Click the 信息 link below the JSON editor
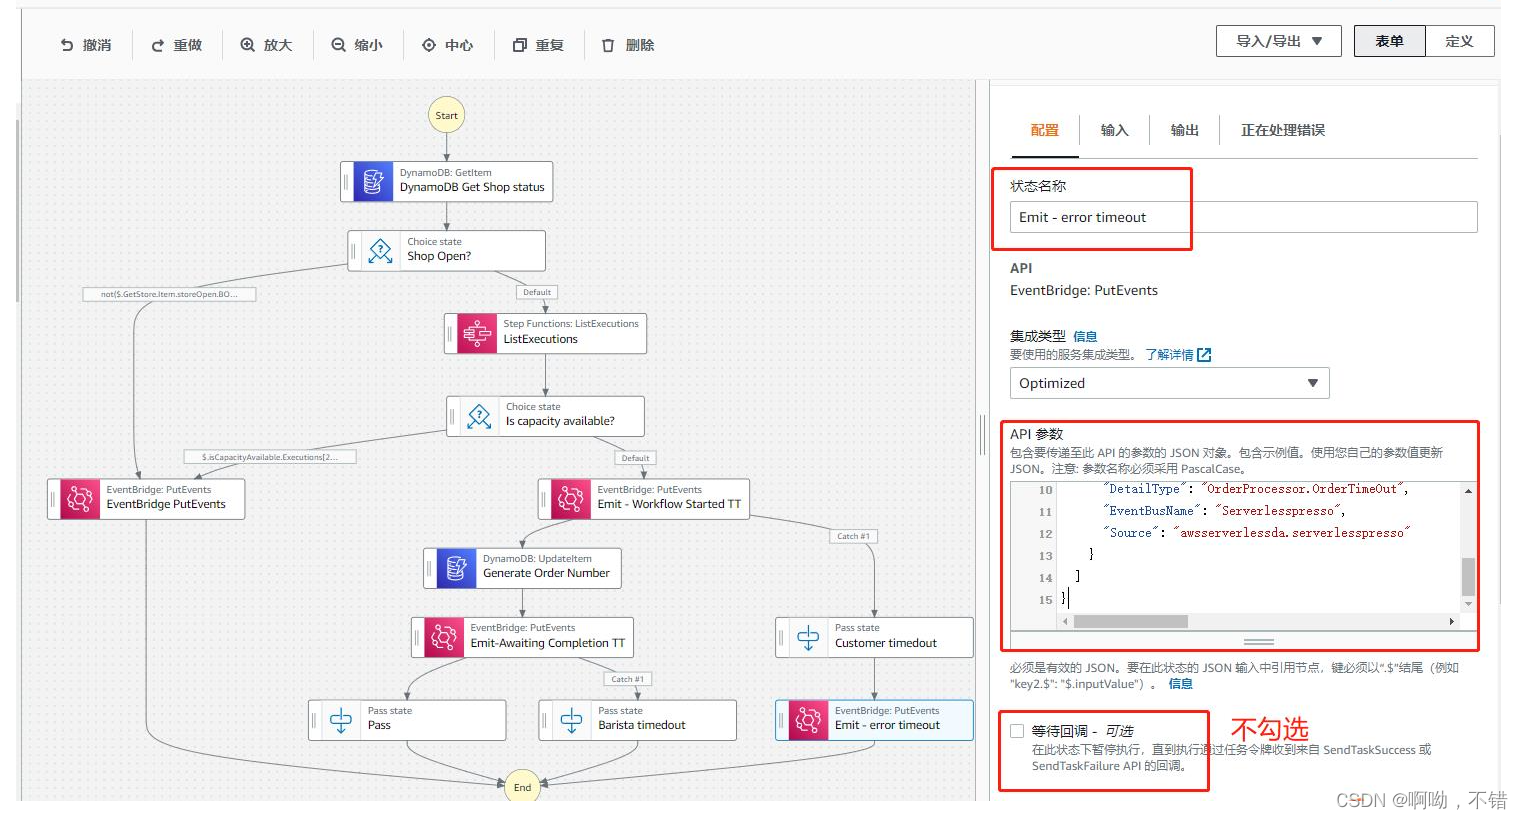 1181,684
